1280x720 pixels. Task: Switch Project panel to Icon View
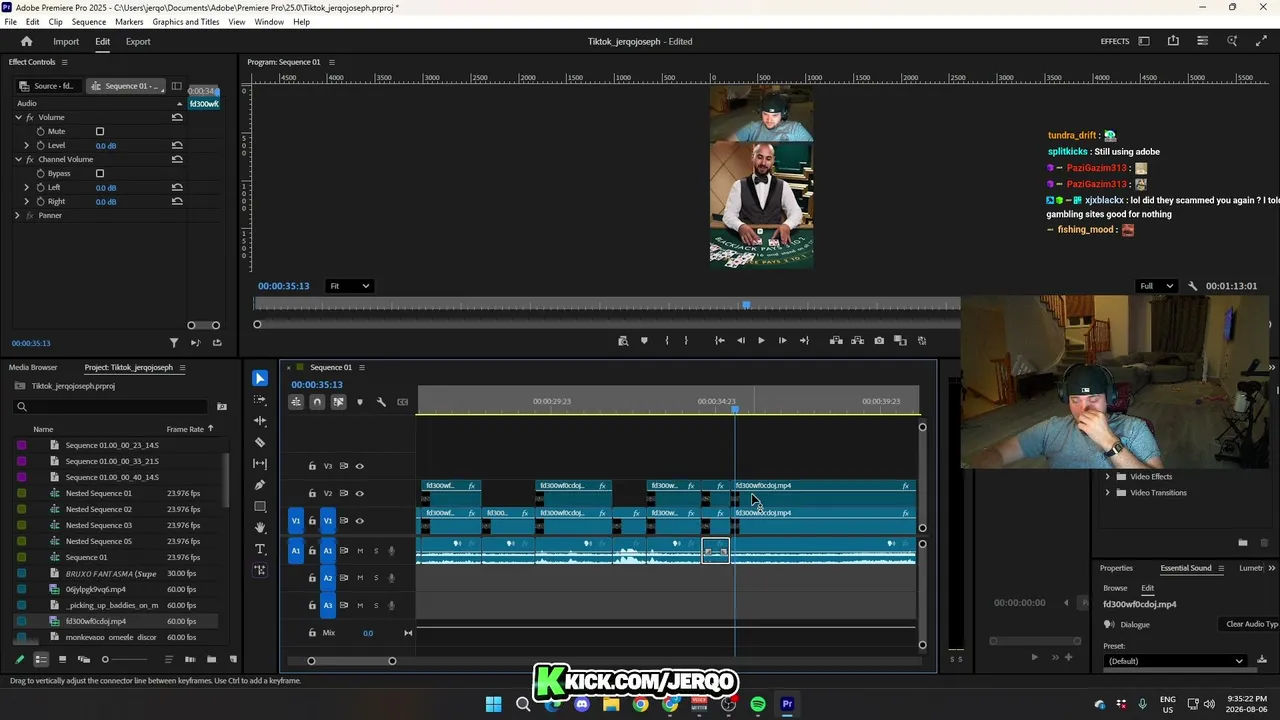tap(62, 659)
